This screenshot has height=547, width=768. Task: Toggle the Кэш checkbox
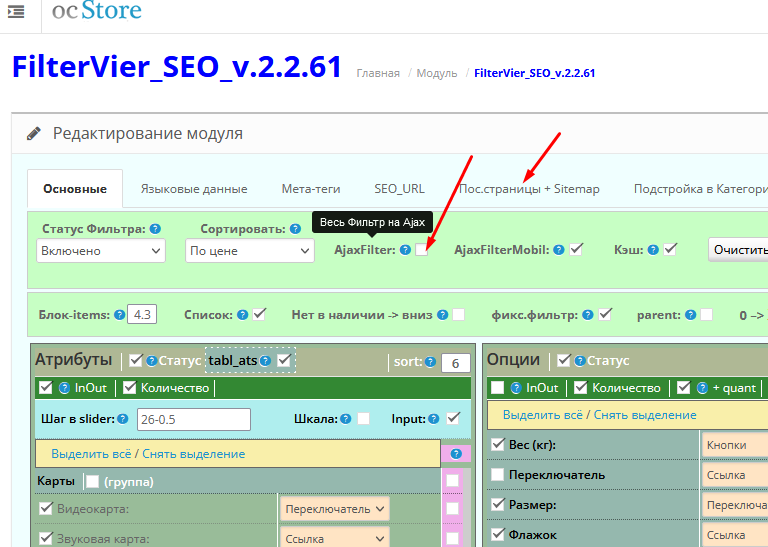670,249
